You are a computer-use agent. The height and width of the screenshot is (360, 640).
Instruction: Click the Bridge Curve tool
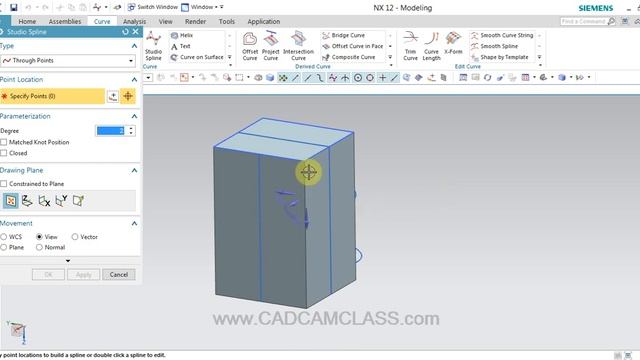(344, 36)
